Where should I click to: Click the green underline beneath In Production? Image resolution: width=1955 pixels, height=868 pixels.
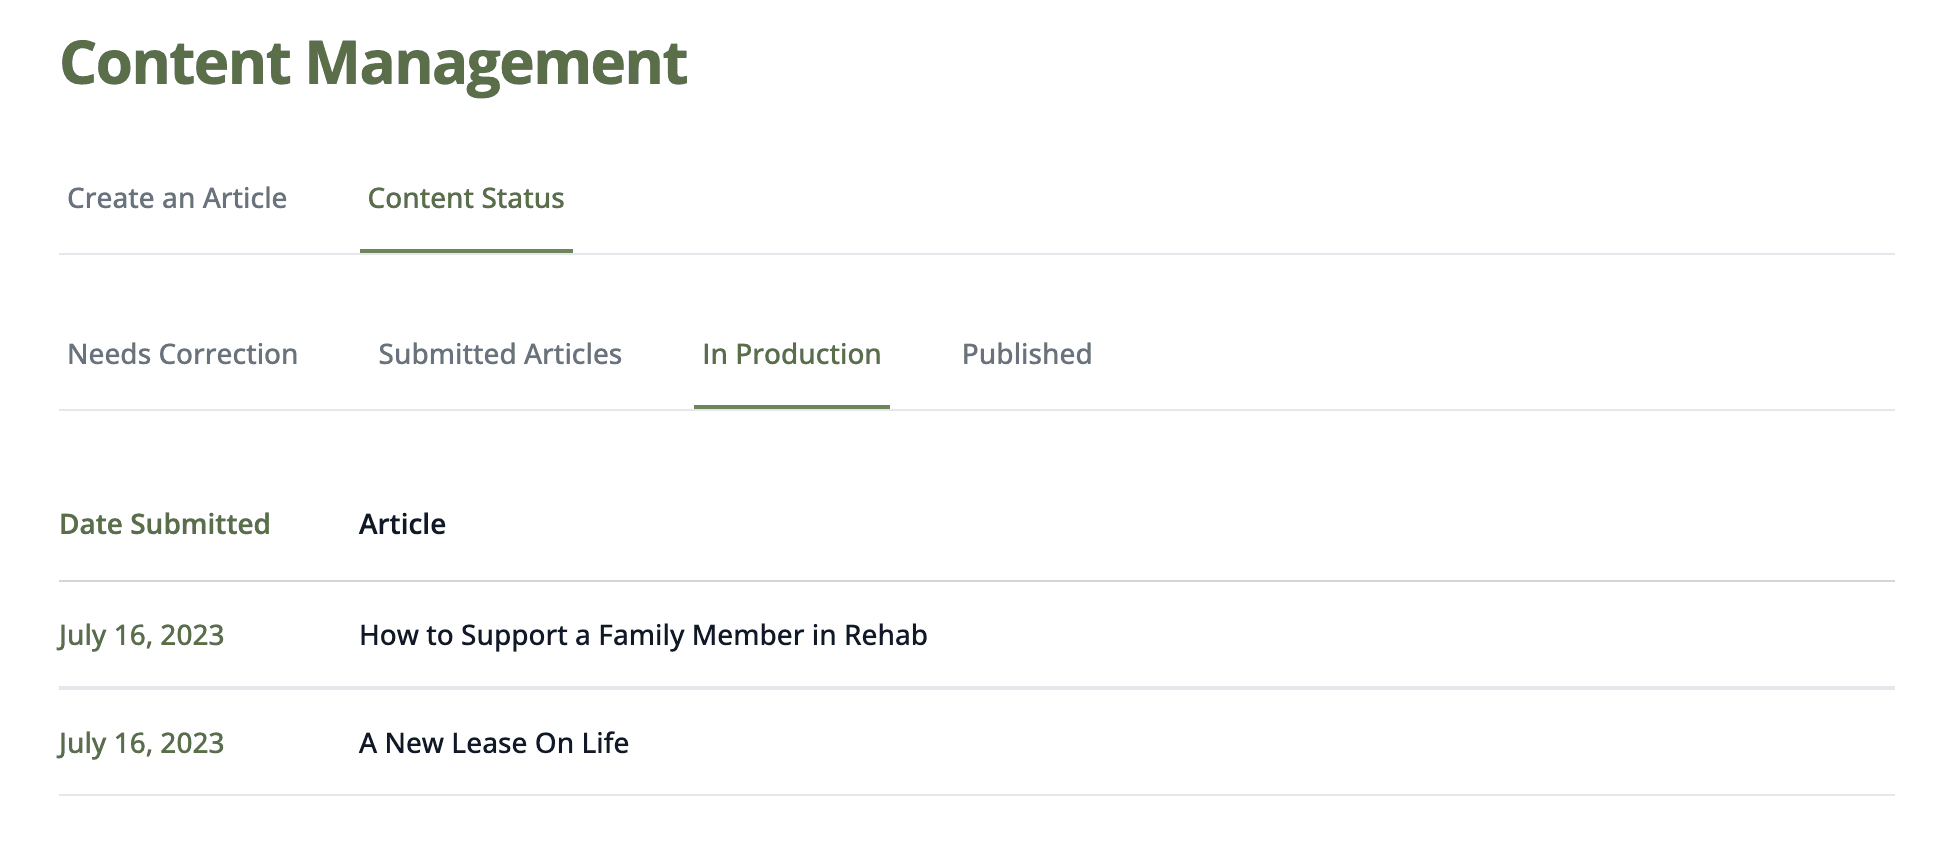791,406
